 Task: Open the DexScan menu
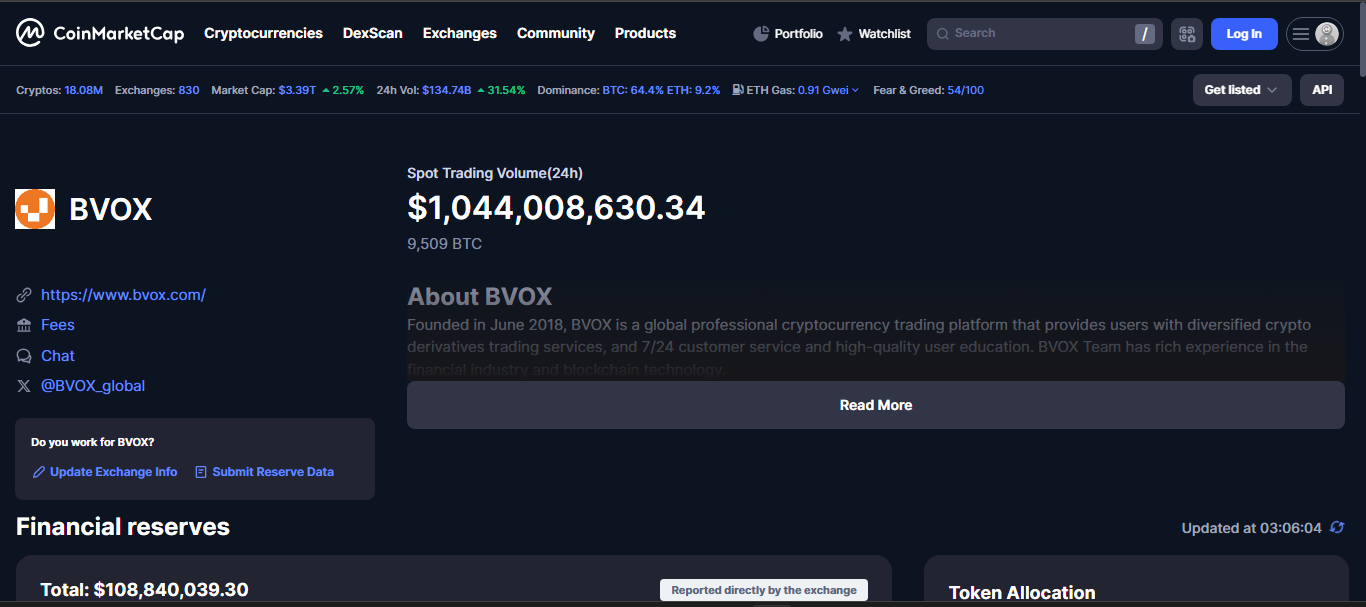tap(372, 33)
